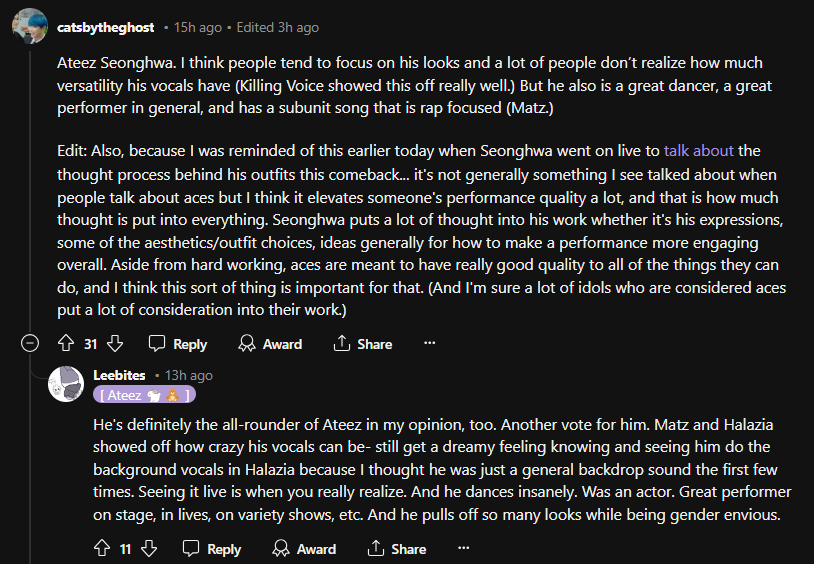Click the Ateez user flair badge

coord(144,395)
